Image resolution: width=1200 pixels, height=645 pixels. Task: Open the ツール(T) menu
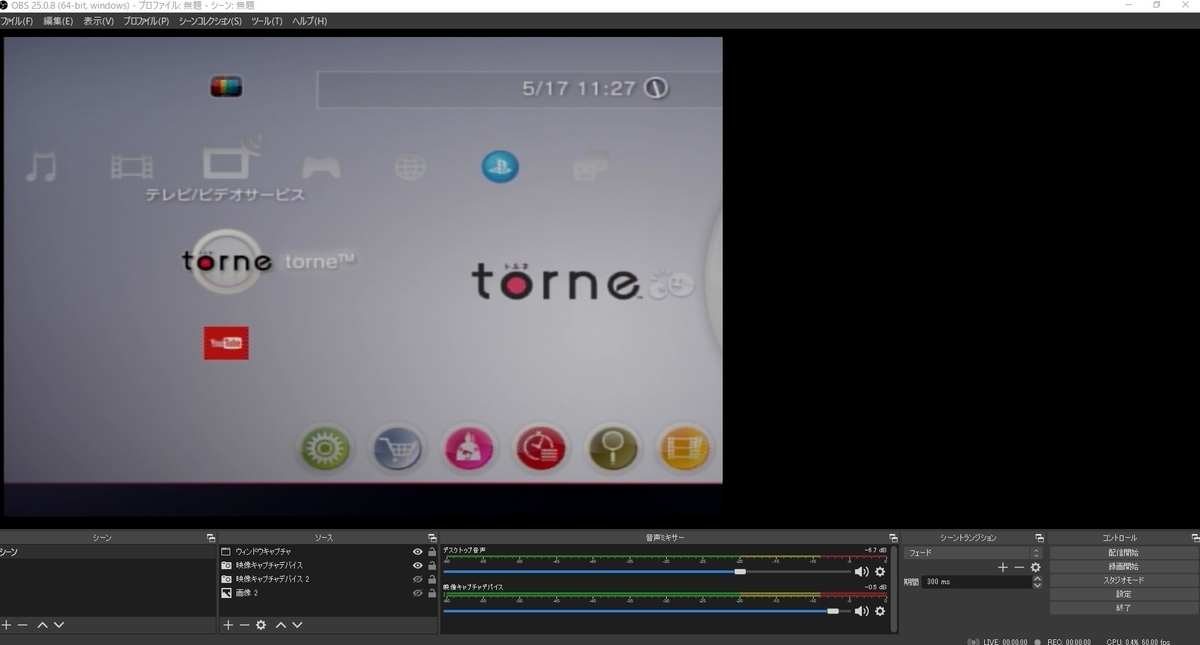267,21
